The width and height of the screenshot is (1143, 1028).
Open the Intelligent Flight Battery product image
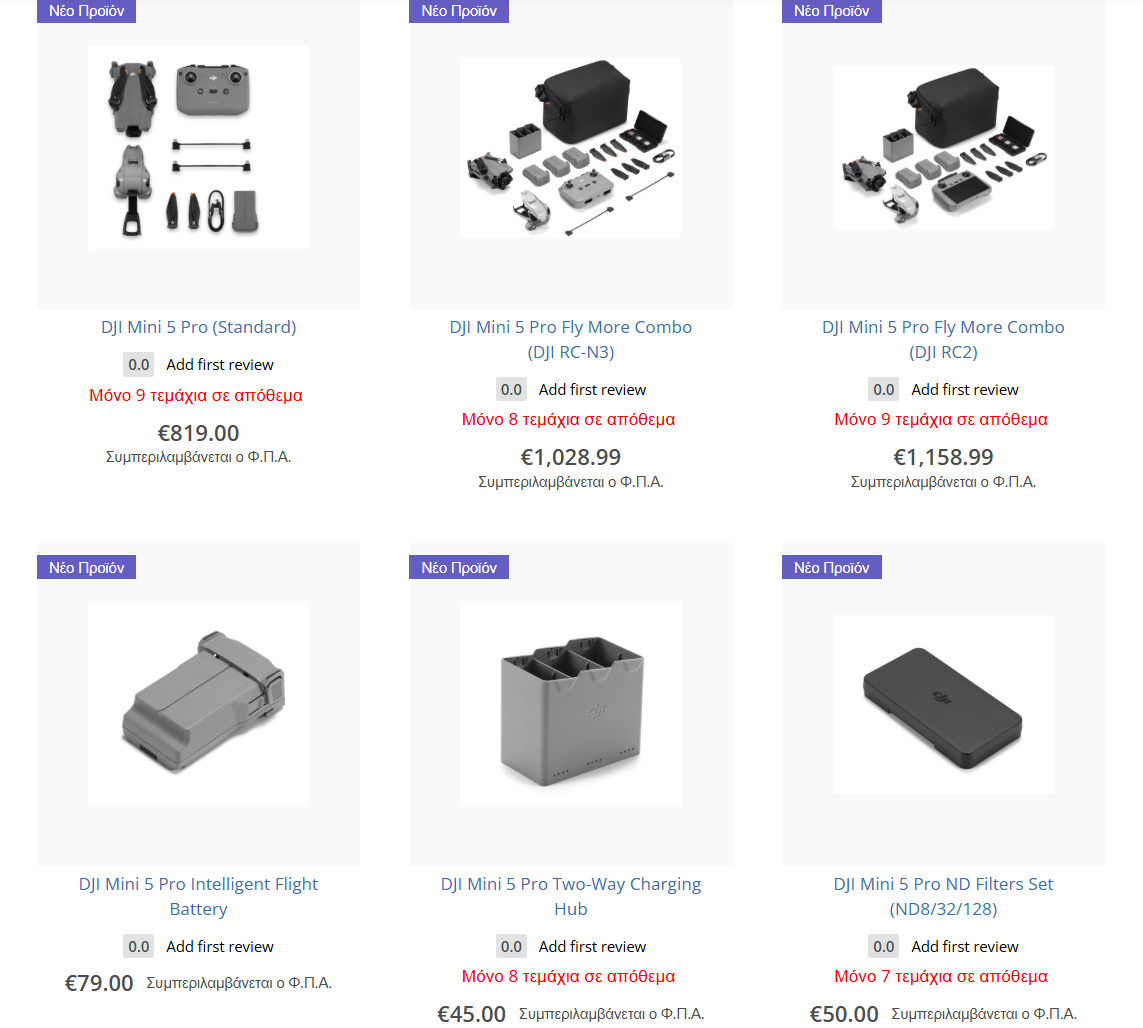[x=198, y=704]
